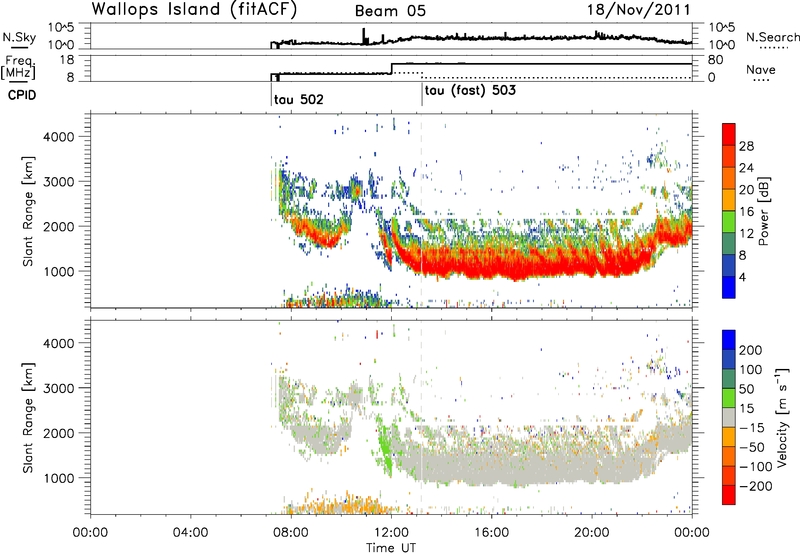Click the 'Beam 05' label

tap(390, 11)
